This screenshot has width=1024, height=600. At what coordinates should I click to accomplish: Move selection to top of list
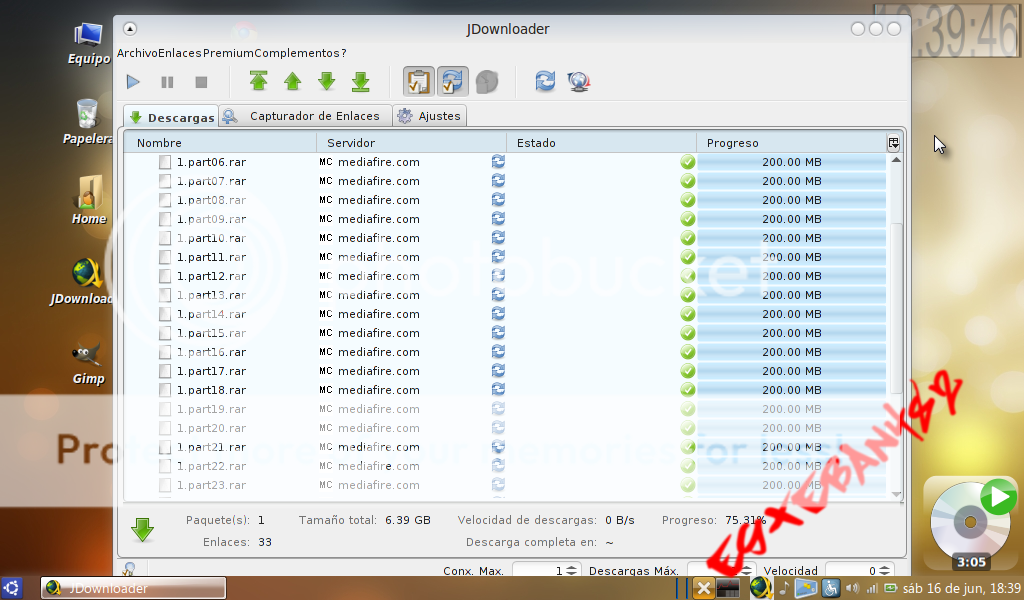tap(259, 81)
